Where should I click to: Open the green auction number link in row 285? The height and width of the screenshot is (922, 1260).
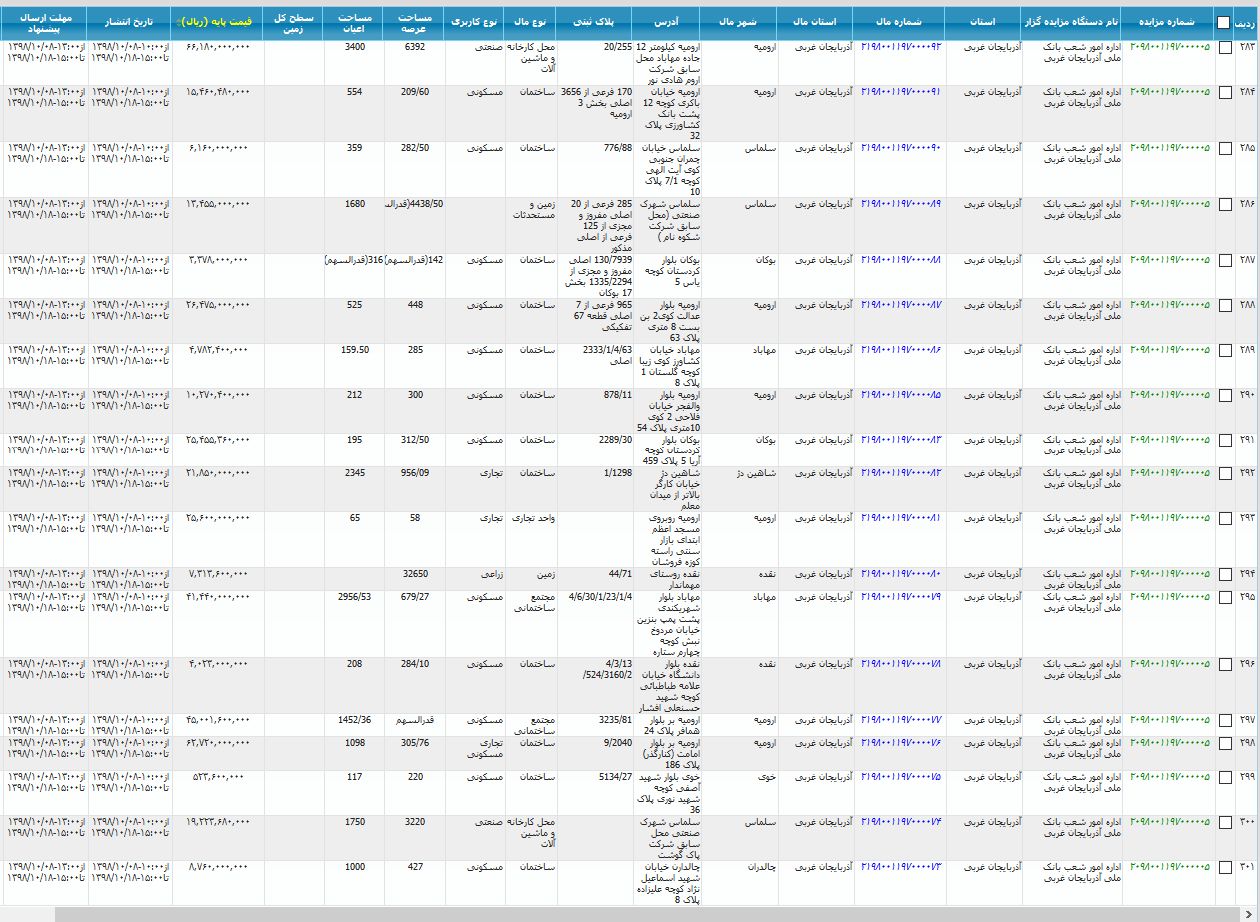click(x=1168, y=147)
